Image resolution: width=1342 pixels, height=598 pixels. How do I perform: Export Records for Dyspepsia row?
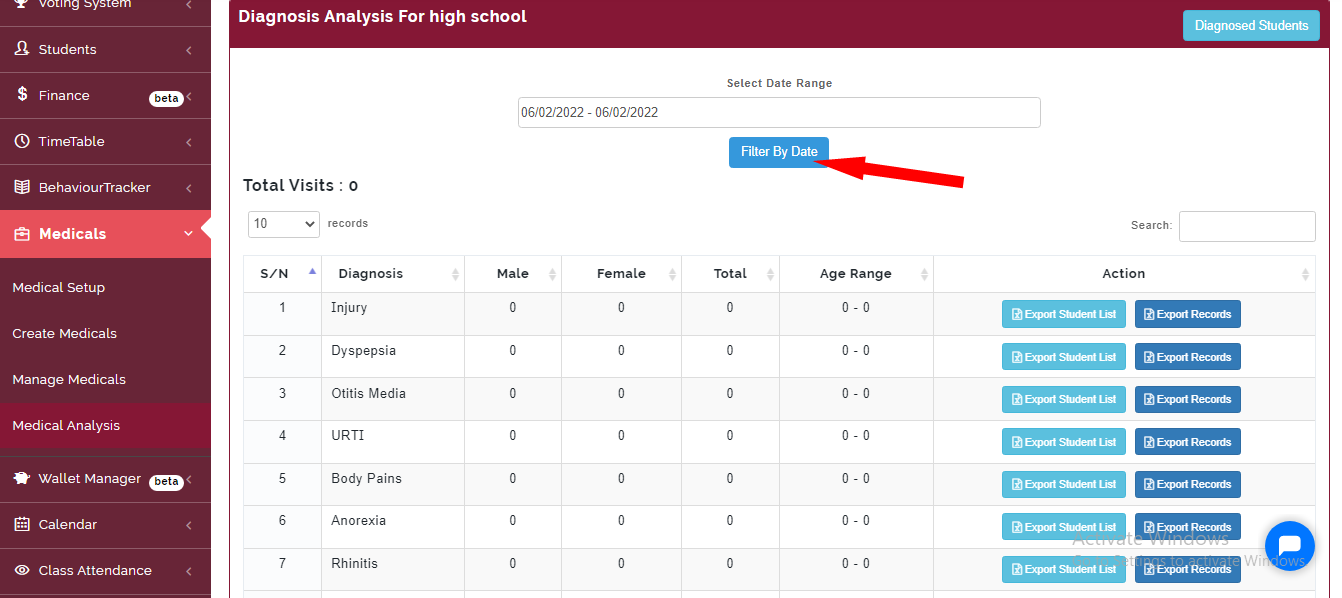pos(1188,357)
